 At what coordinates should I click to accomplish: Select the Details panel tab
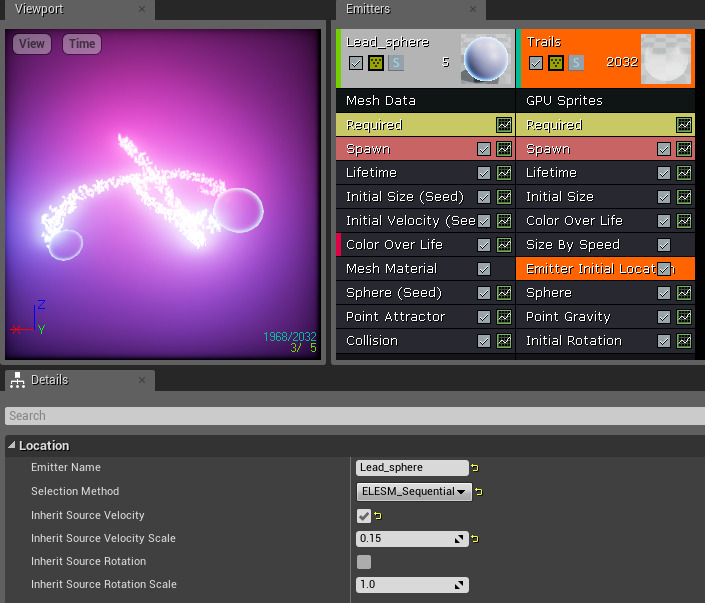(48, 380)
